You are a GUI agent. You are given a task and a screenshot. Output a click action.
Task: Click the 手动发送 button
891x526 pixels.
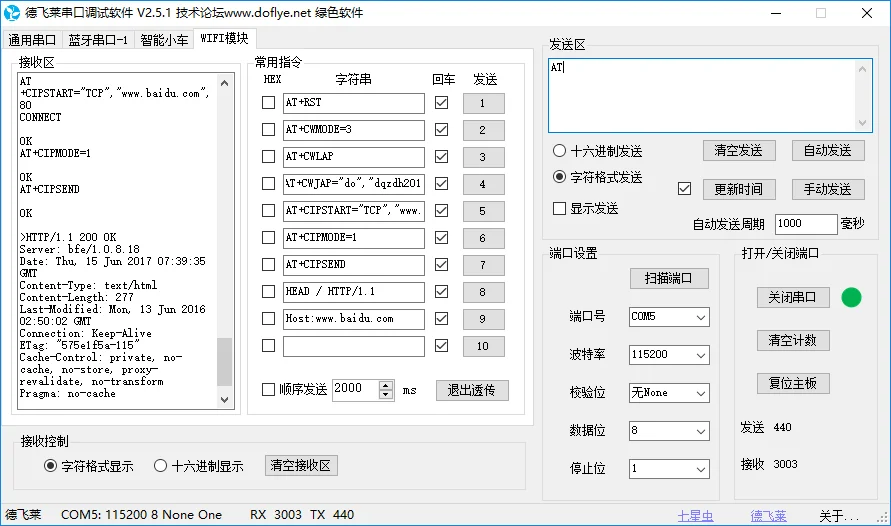coord(828,189)
